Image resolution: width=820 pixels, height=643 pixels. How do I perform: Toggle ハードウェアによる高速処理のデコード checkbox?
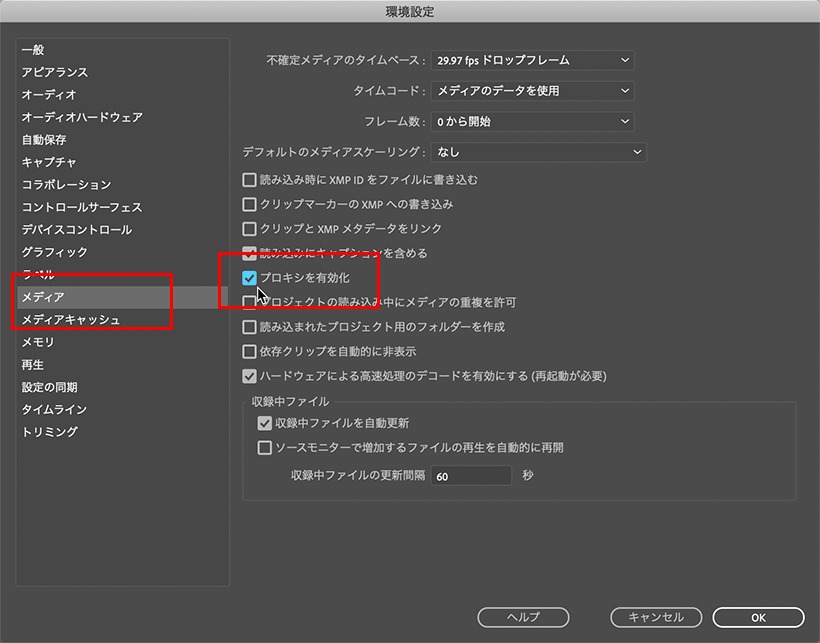click(249, 376)
